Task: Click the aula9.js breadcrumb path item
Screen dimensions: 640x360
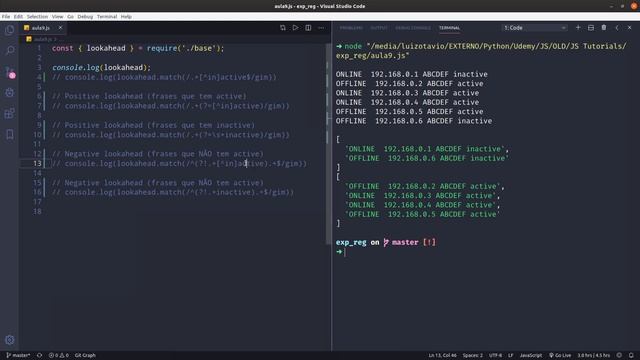Action: pyautogui.click(x=42, y=39)
